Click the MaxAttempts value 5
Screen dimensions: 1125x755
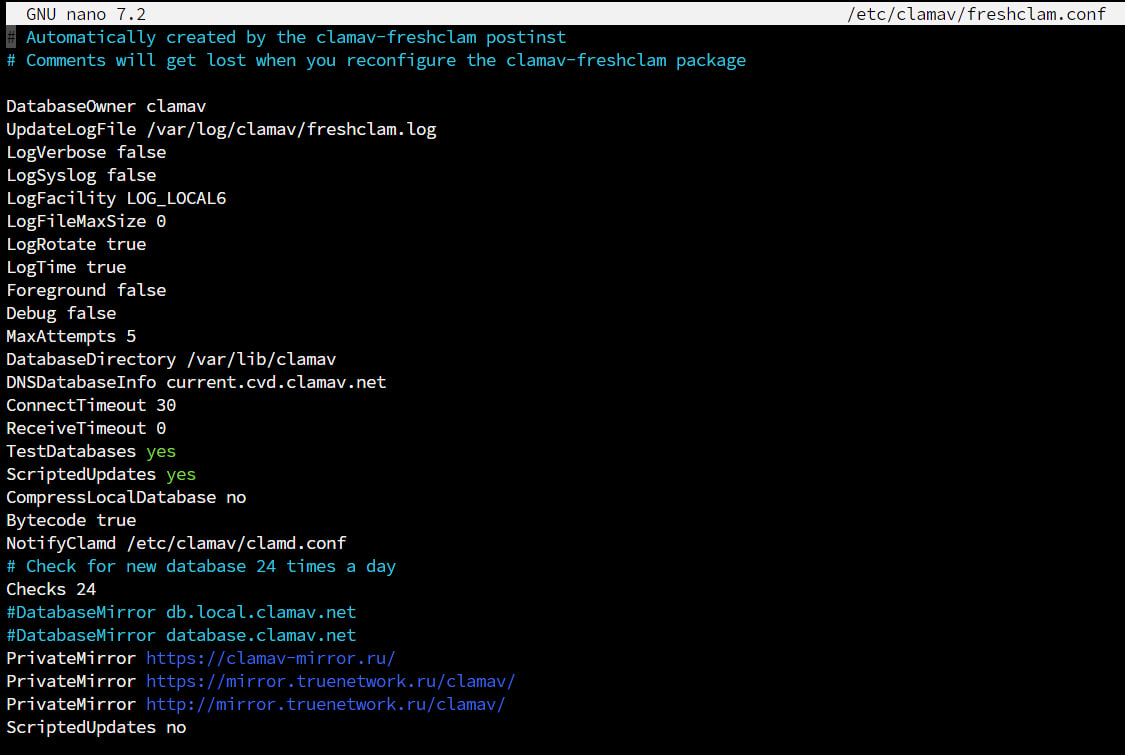pyautogui.click(x=131, y=336)
